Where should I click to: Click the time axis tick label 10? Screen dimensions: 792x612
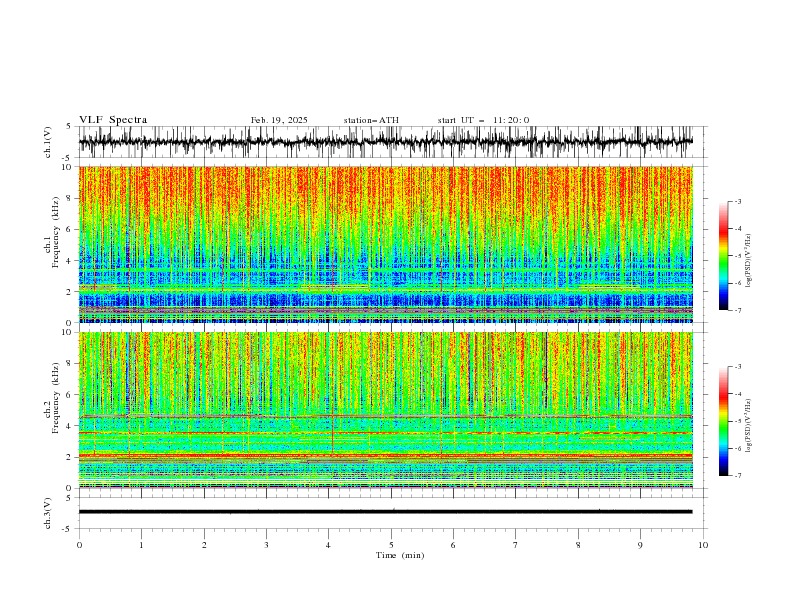703,545
